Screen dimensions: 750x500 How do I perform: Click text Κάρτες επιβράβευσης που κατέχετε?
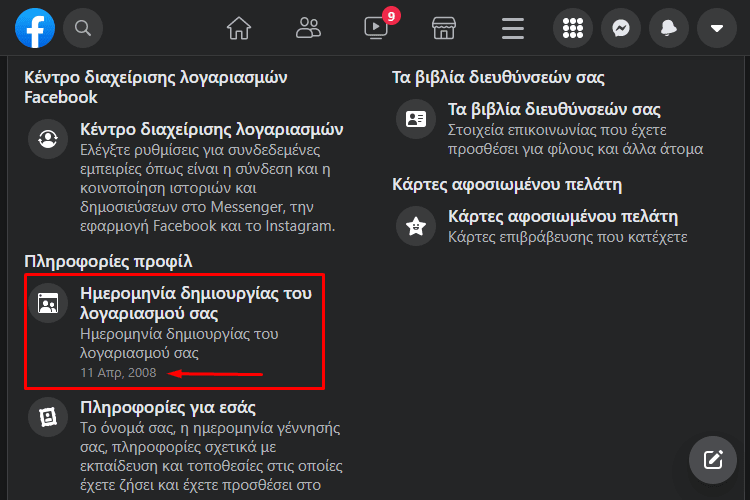567,237
